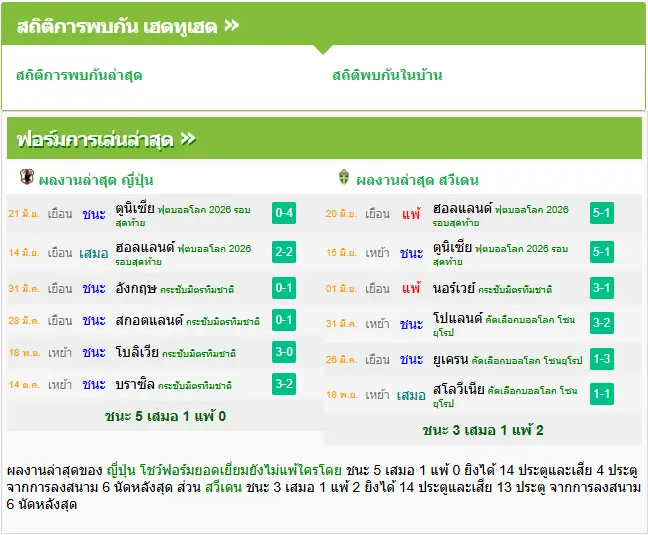
Task: Select ยูเครน opponent name
Action: [x=450, y=359]
